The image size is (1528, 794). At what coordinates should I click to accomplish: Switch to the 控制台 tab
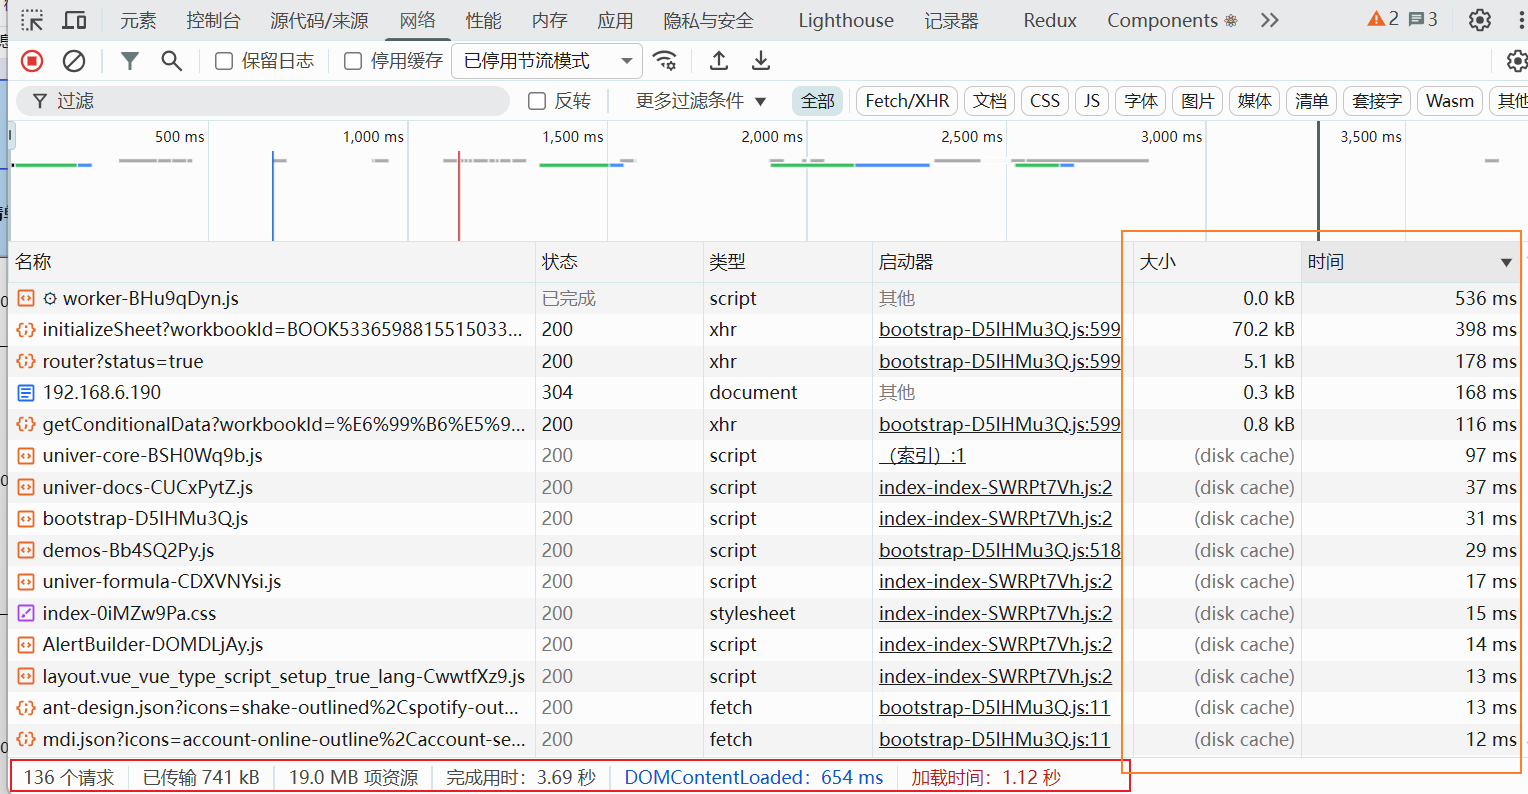pyautogui.click(x=213, y=20)
